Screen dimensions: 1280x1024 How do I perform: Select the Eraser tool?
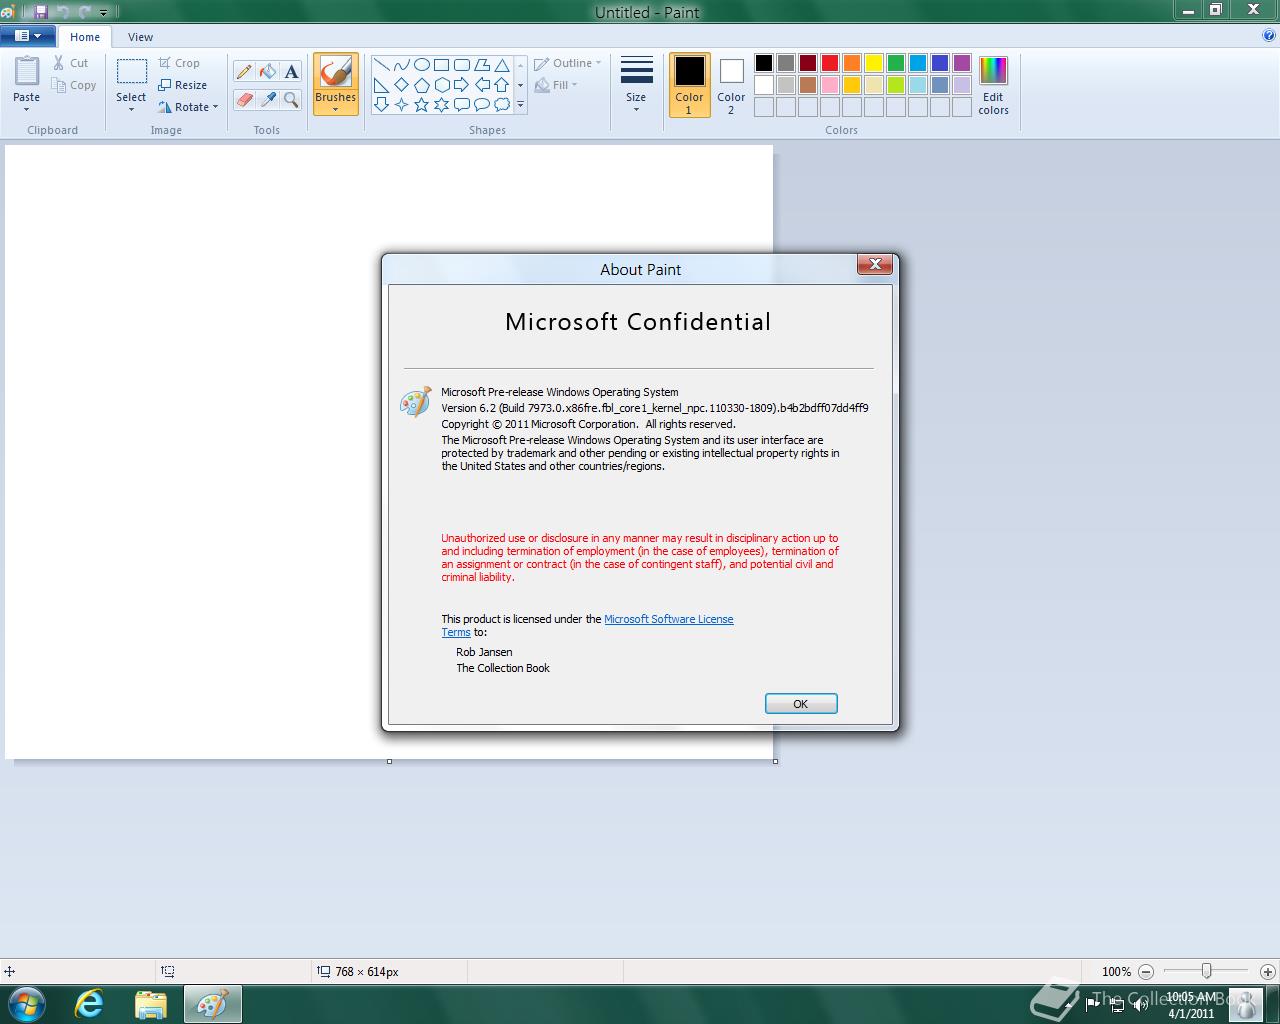[x=244, y=99]
